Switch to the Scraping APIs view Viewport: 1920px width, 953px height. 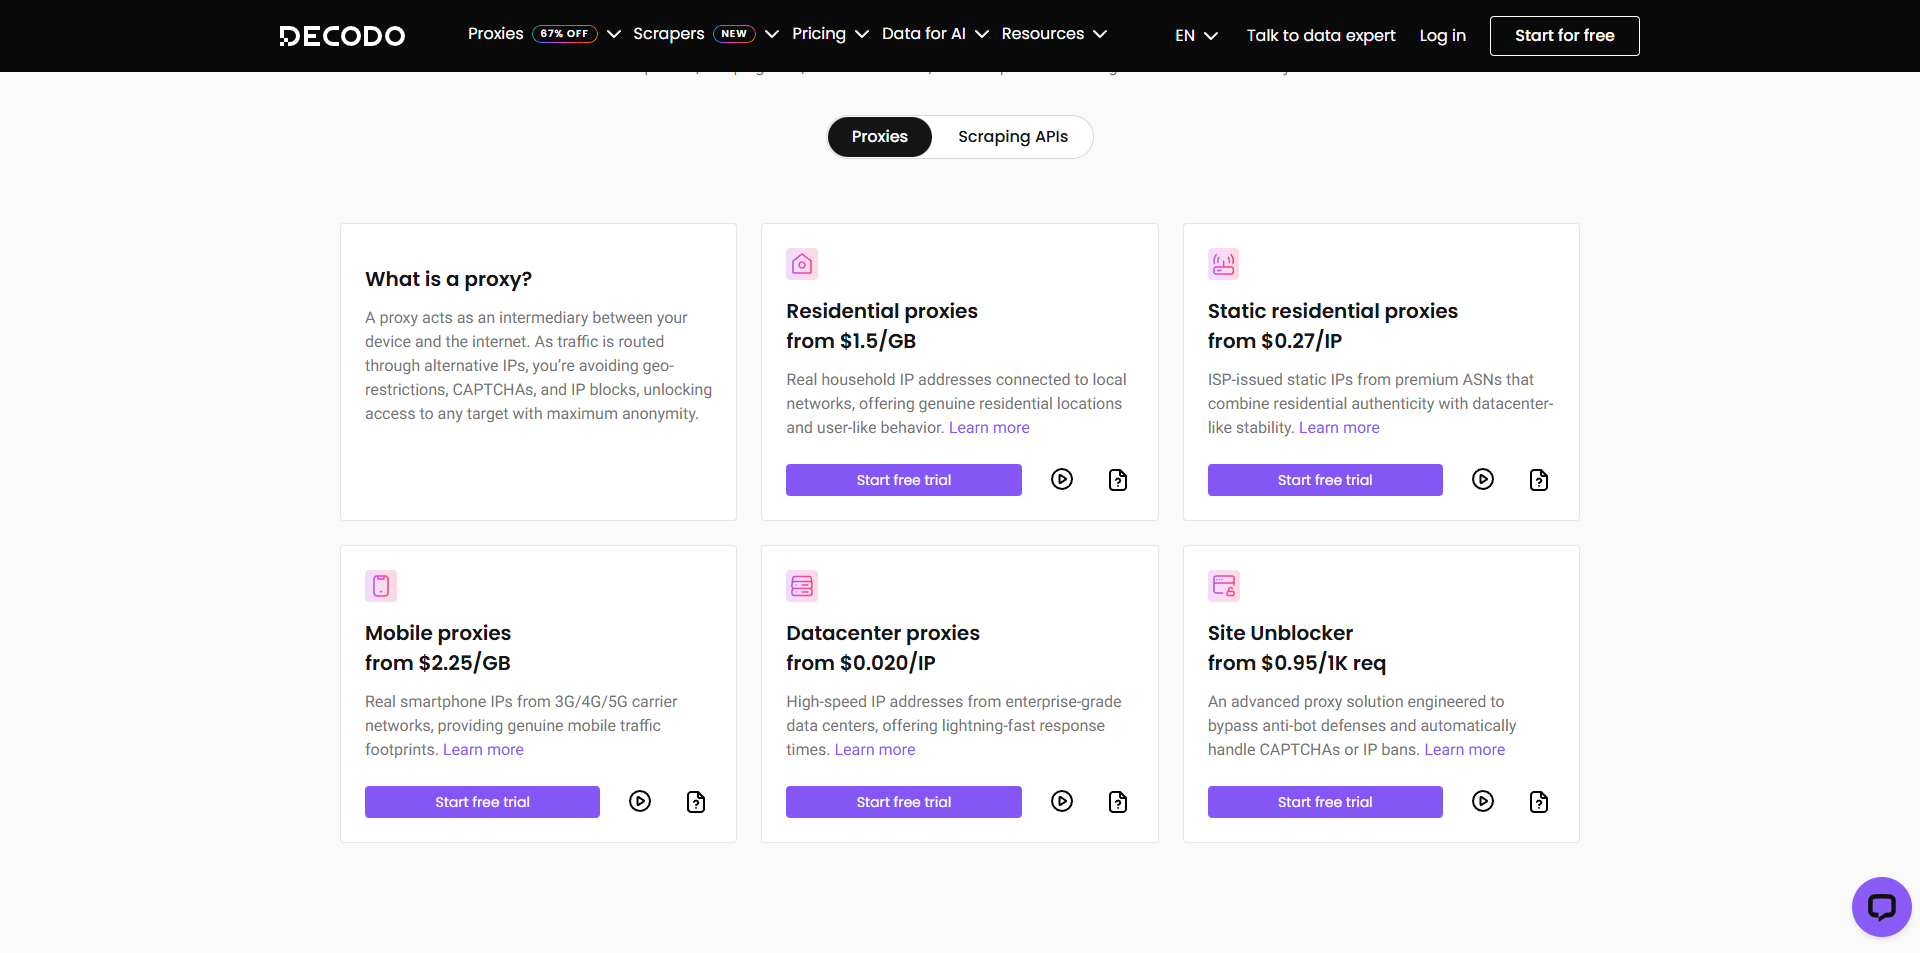point(1013,137)
